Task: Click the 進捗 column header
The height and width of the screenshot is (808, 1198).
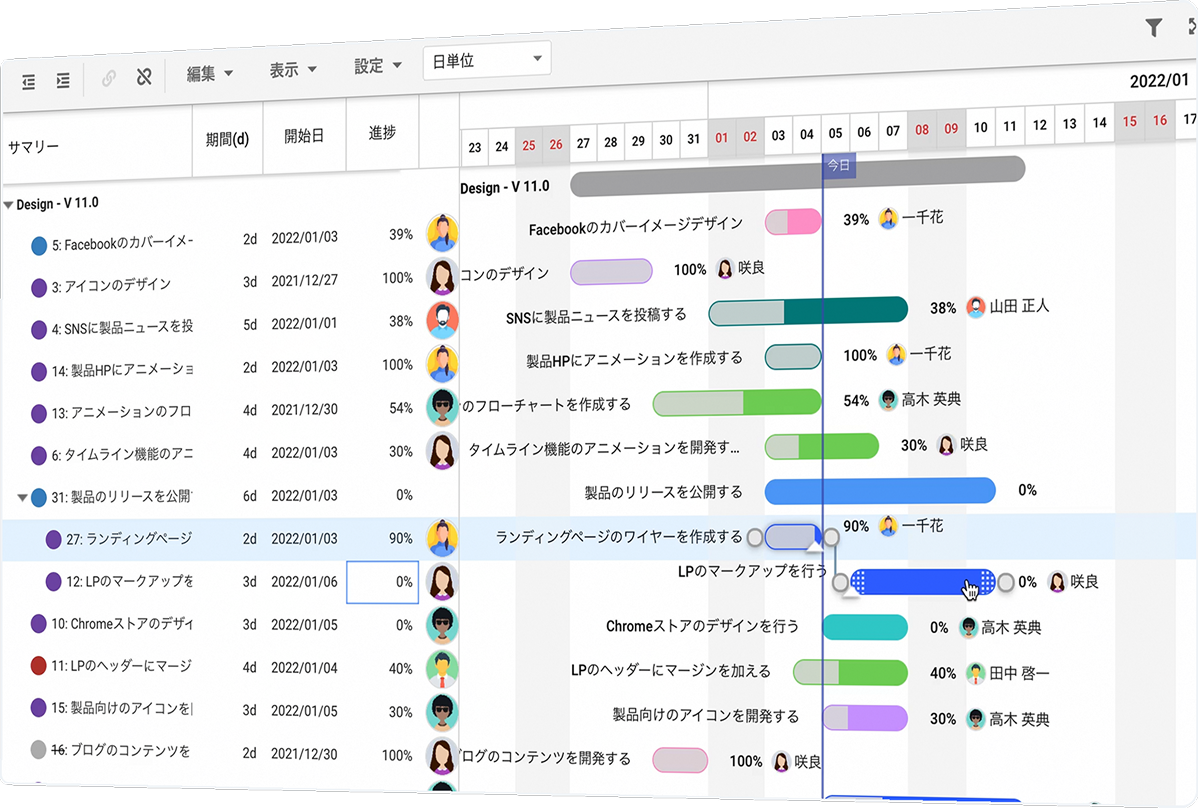Action: click(382, 132)
